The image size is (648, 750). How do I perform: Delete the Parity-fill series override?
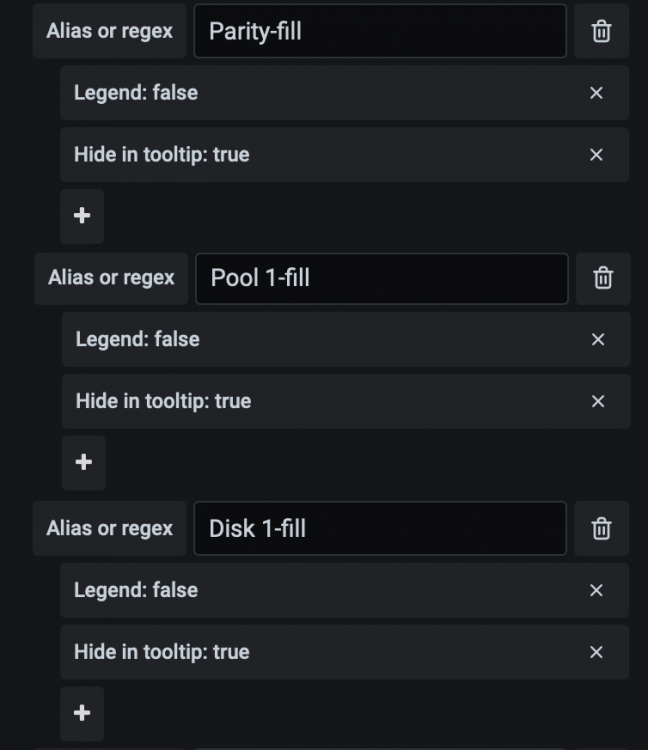[x=601, y=31]
